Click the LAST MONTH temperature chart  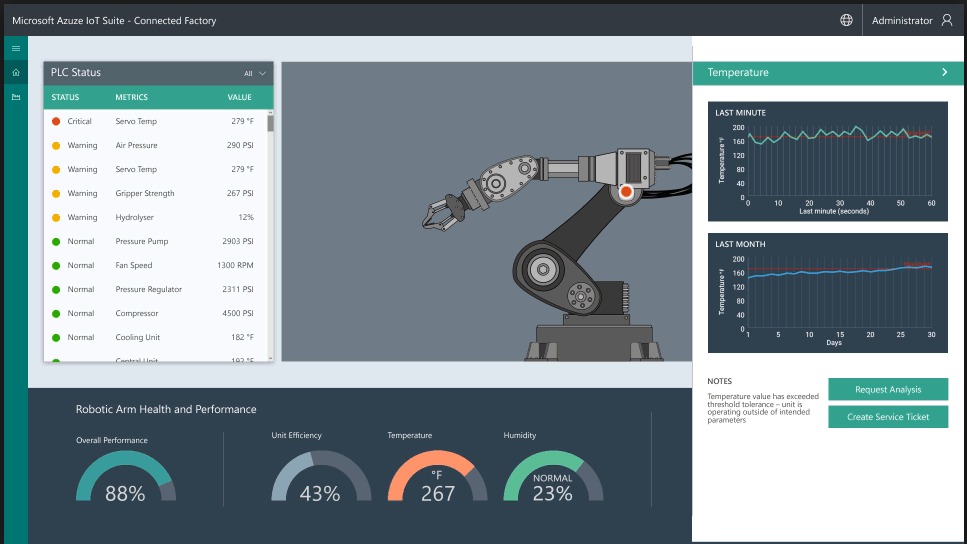828,293
